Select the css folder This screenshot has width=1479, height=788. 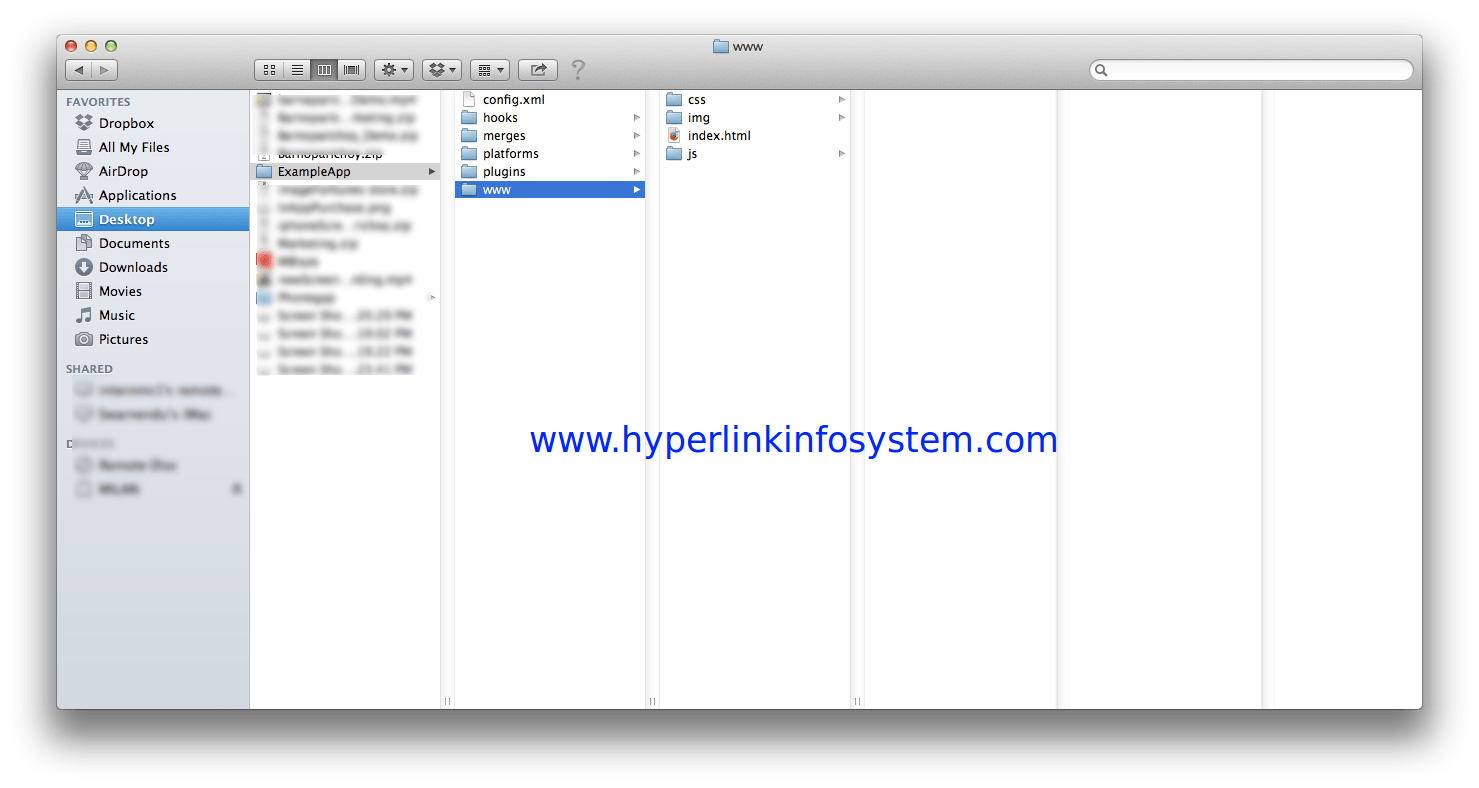pyautogui.click(x=755, y=100)
